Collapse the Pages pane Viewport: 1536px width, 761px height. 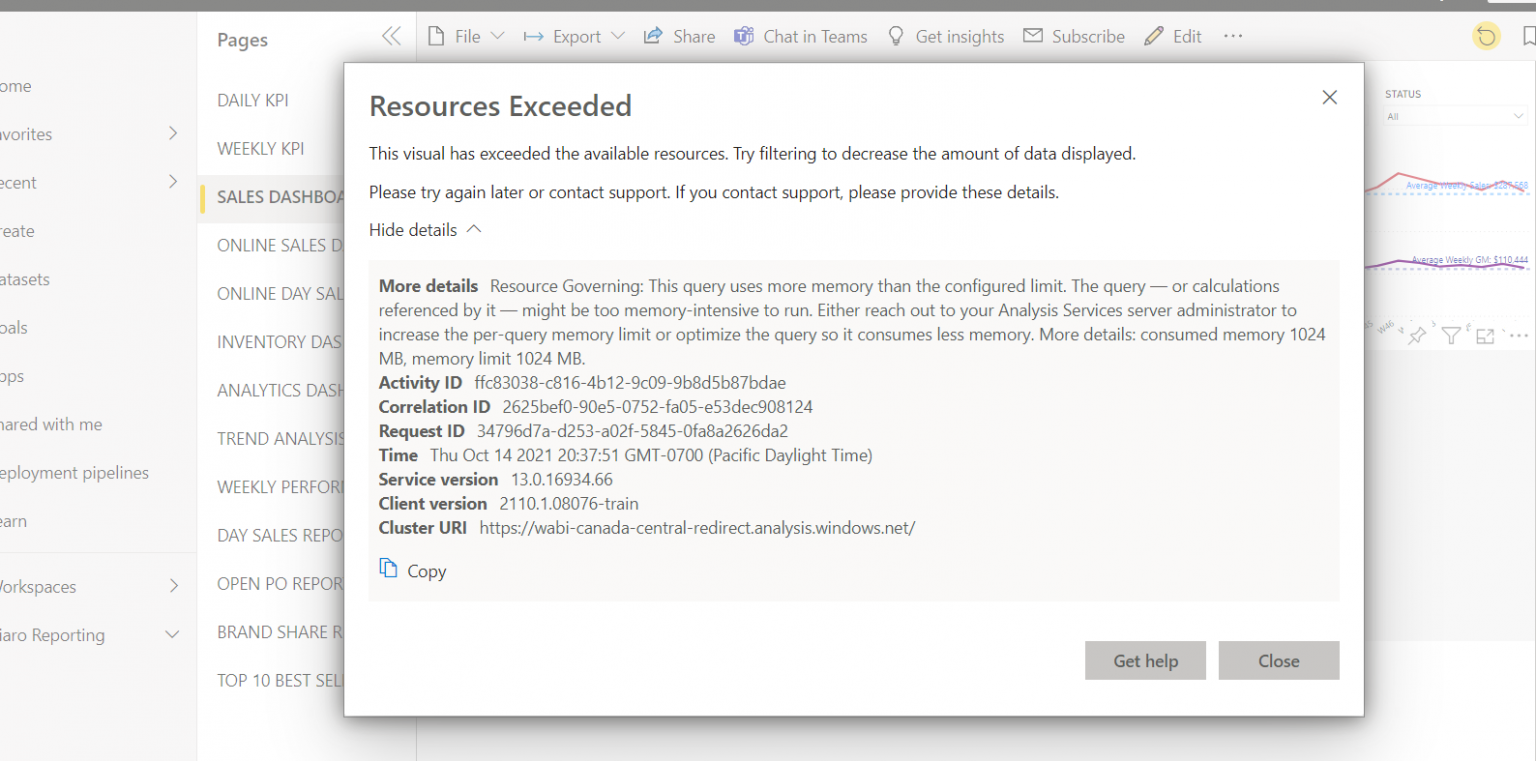tap(391, 34)
